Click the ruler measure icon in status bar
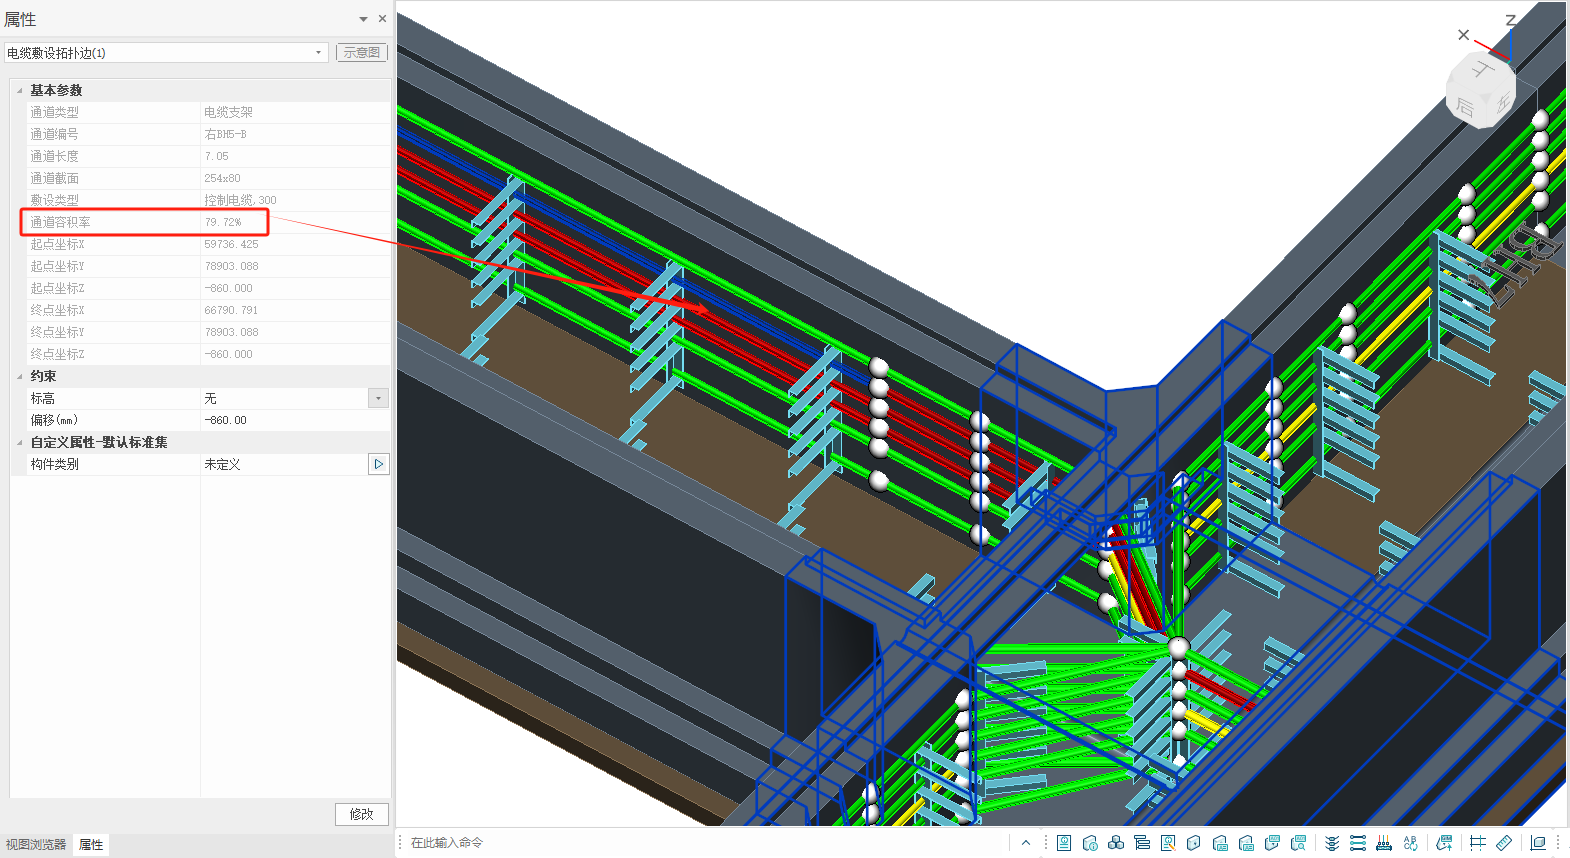 [1504, 843]
